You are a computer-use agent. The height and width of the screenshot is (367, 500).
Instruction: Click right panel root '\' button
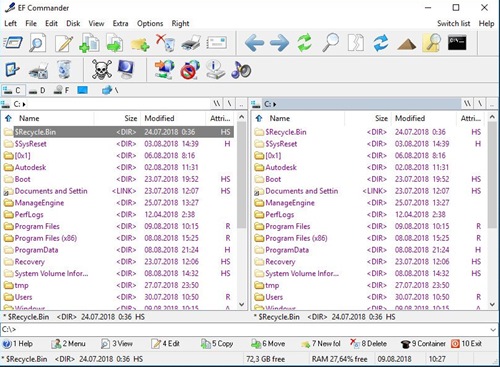[480, 104]
